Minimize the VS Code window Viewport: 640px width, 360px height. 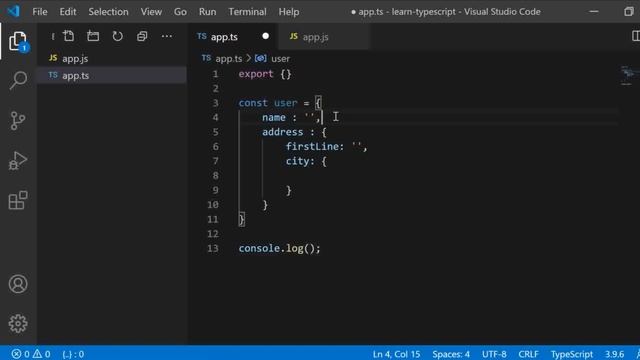[x=594, y=11]
